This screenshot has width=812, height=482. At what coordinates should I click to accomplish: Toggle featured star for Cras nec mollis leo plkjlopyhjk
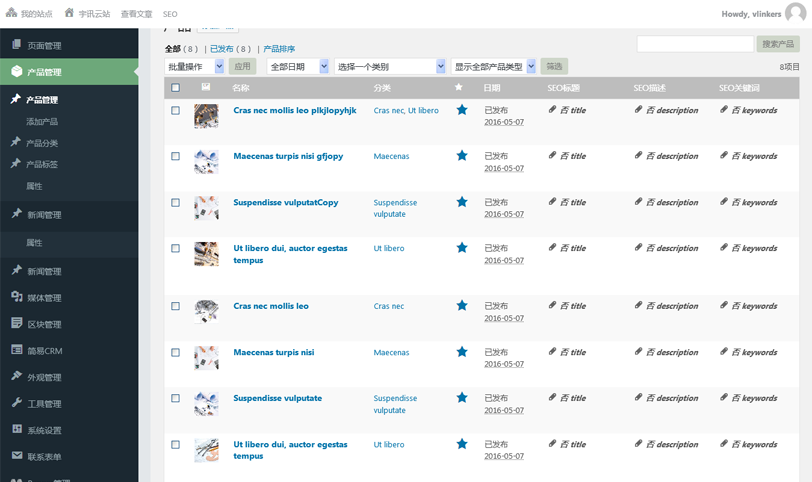[462, 110]
